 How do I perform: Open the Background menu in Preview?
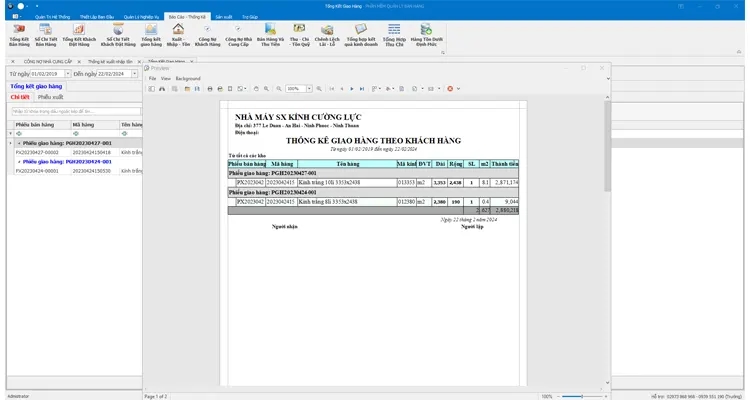[x=188, y=78]
